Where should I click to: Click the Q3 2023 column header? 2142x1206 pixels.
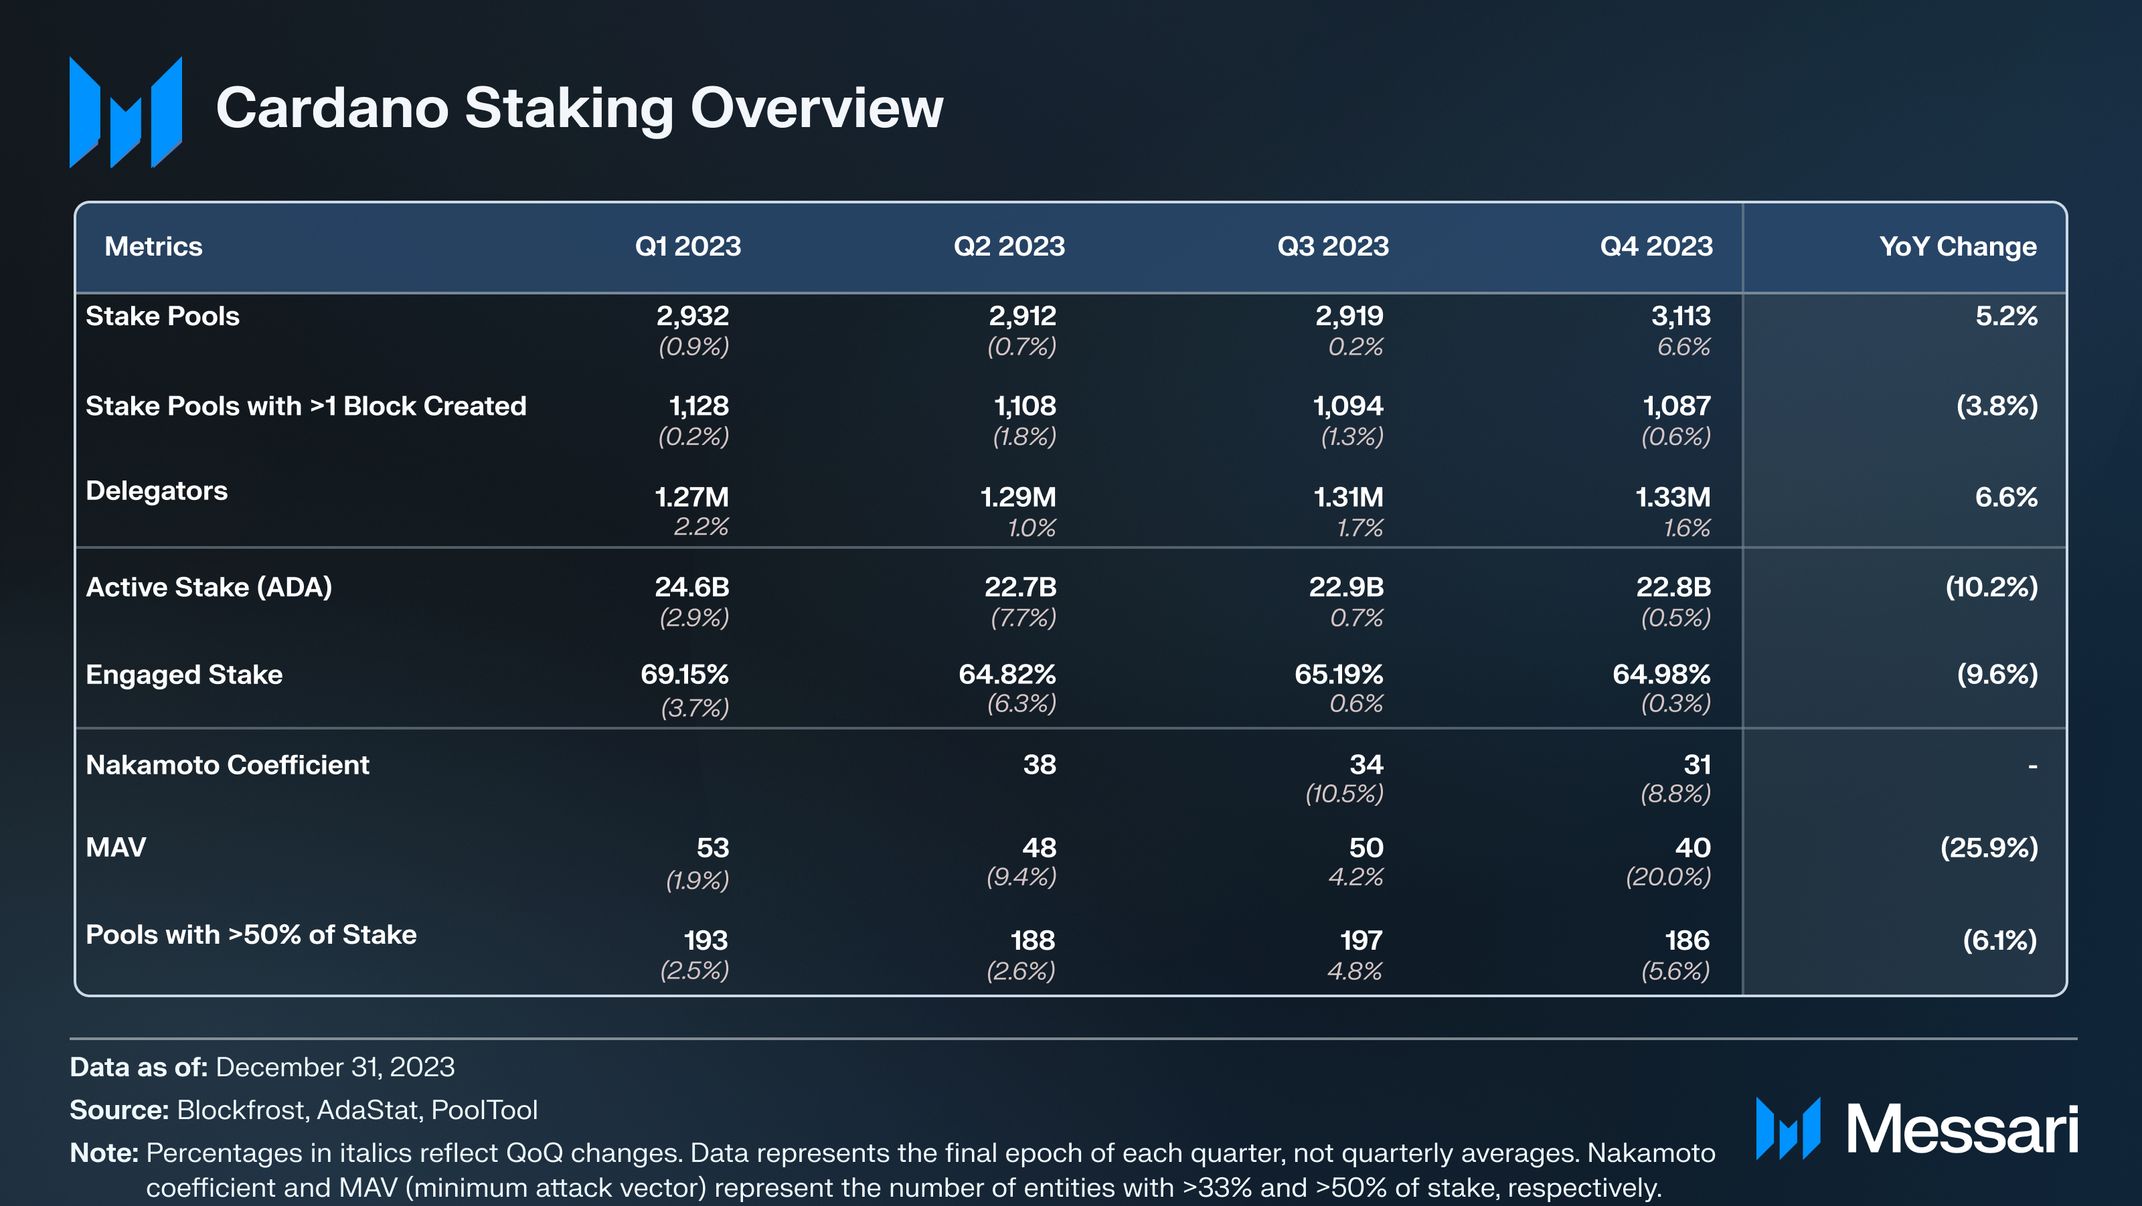(x=1333, y=247)
